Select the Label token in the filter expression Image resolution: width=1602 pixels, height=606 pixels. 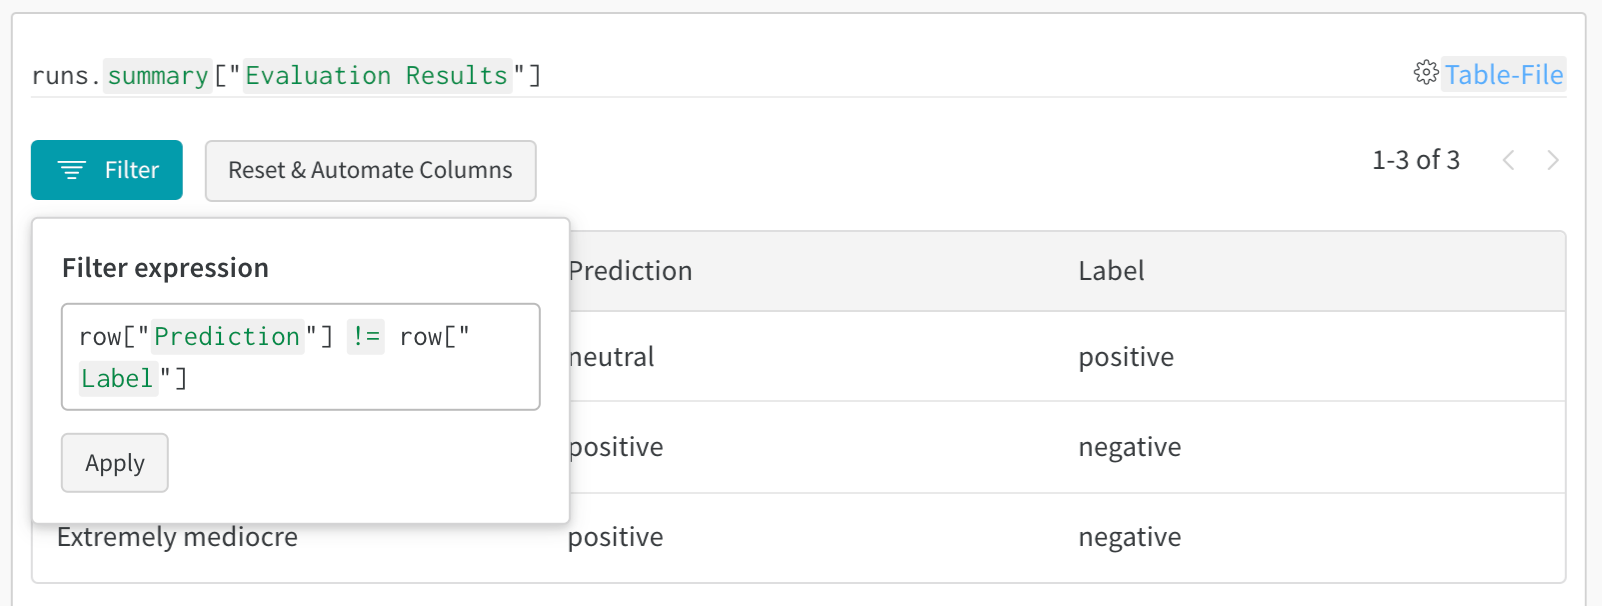[117, 379]
